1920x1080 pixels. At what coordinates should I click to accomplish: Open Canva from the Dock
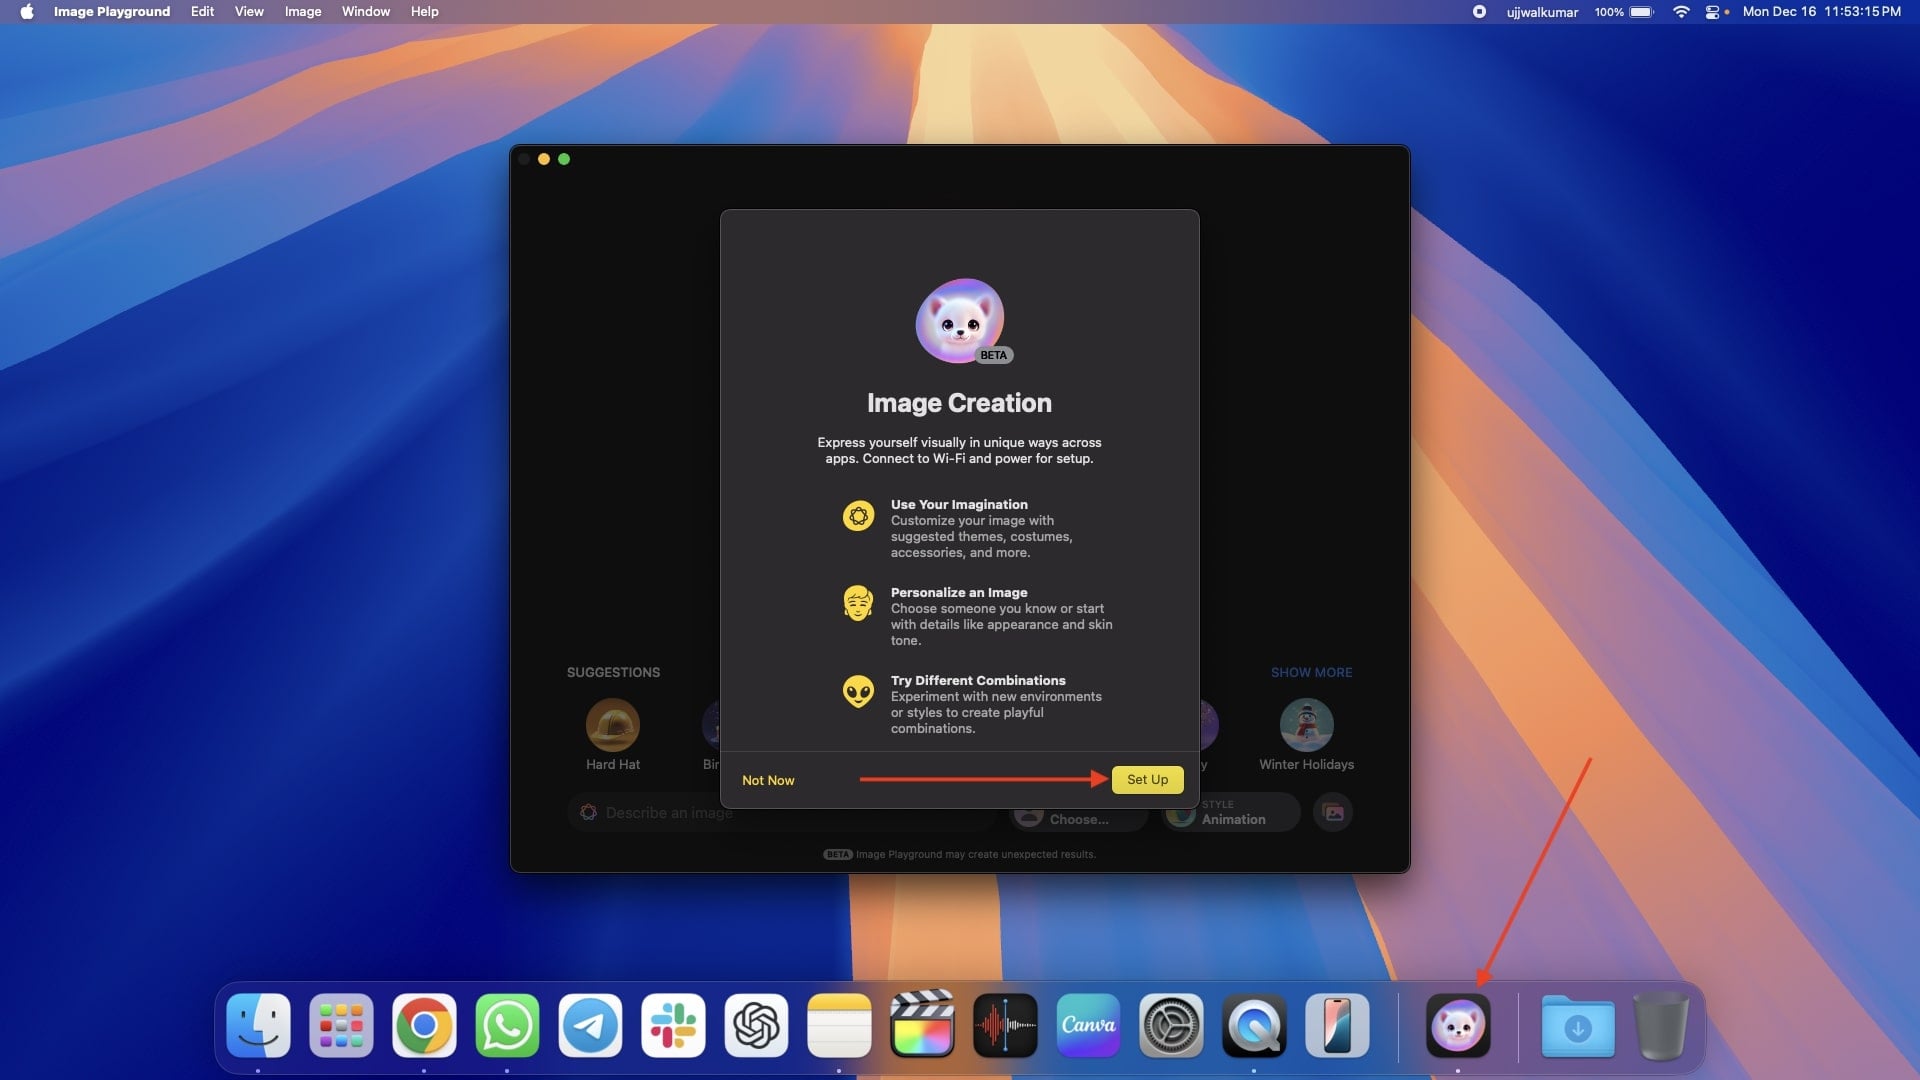(x=1088, y=1026)
